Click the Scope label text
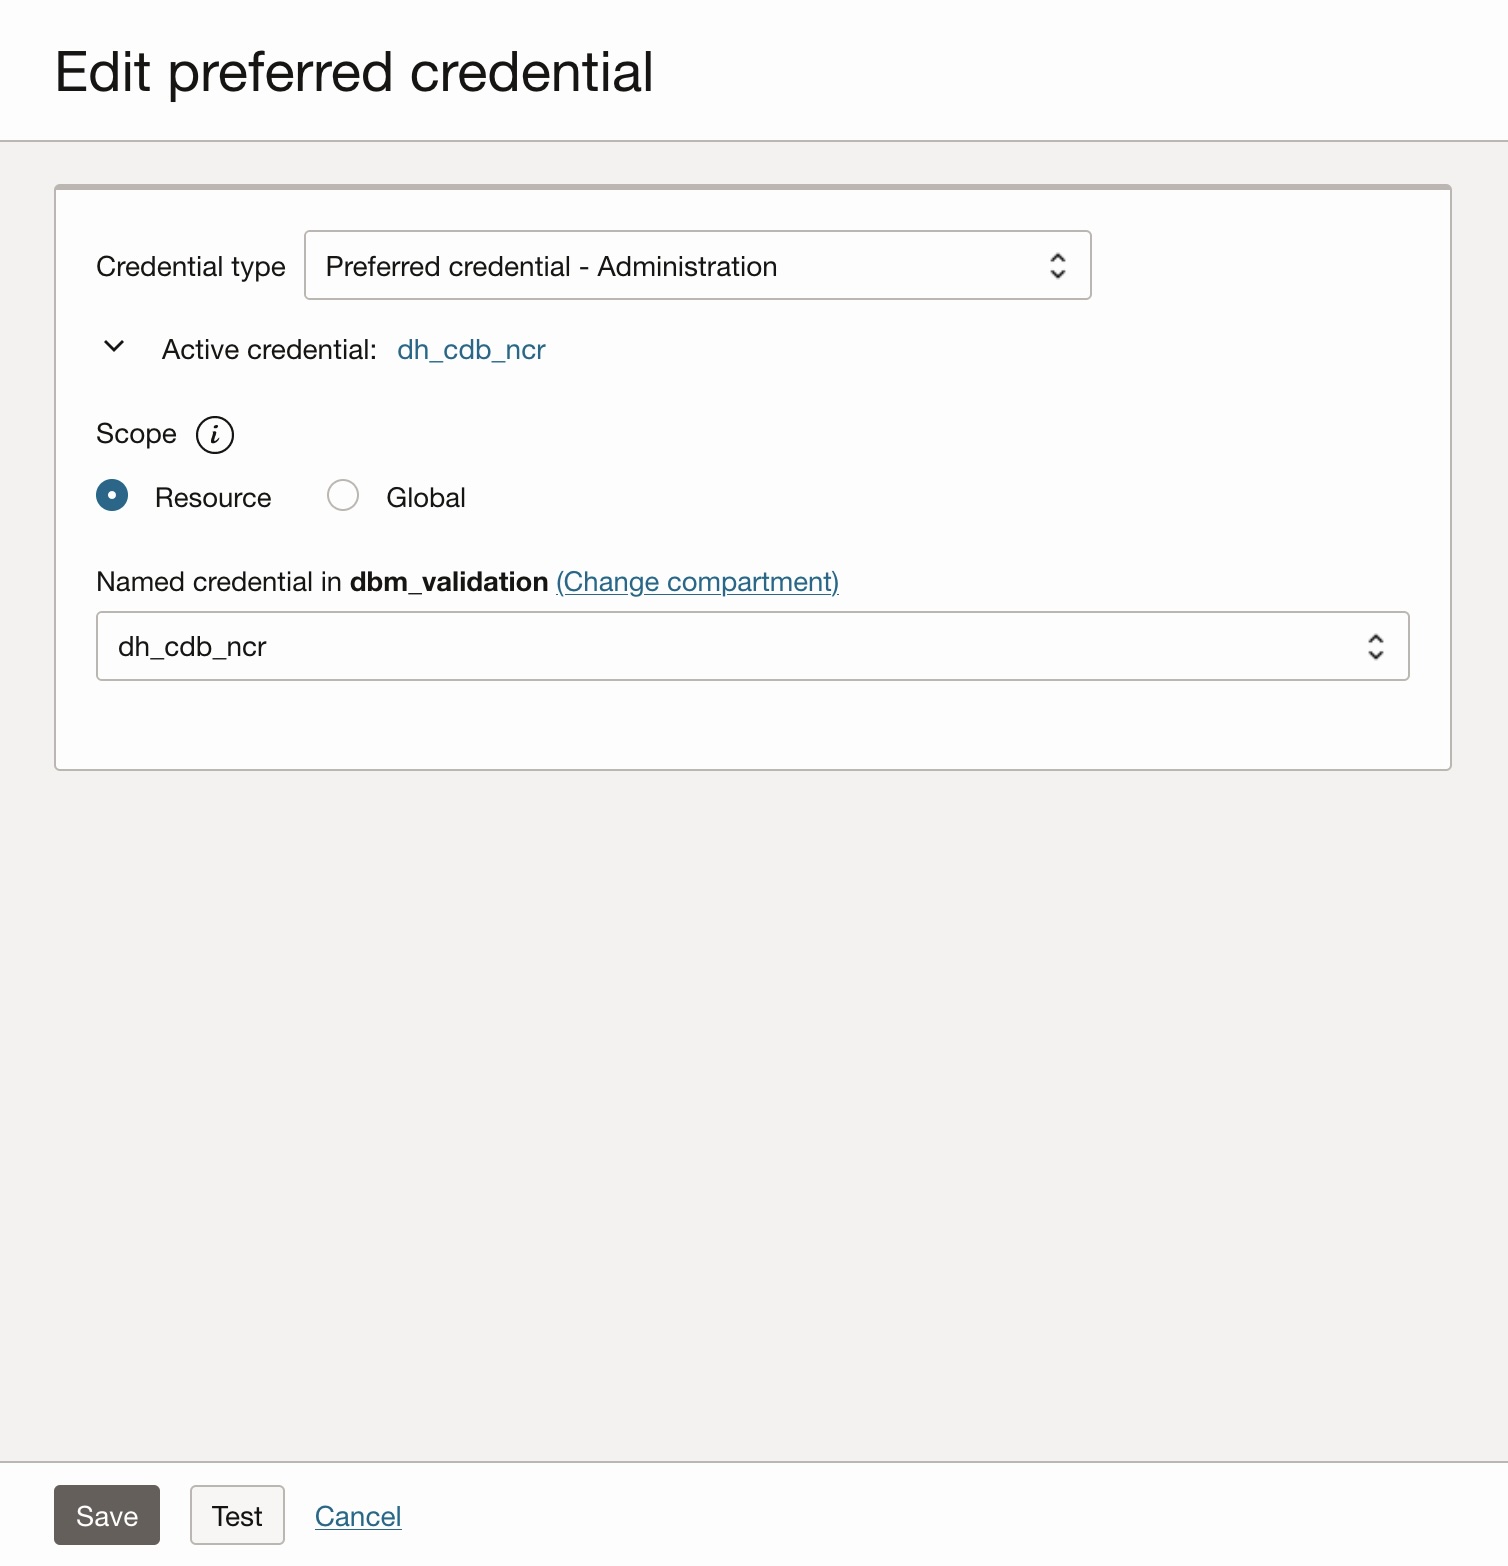The width and height of the screenshot is (1508, 1566). click(x=136, y=434)
